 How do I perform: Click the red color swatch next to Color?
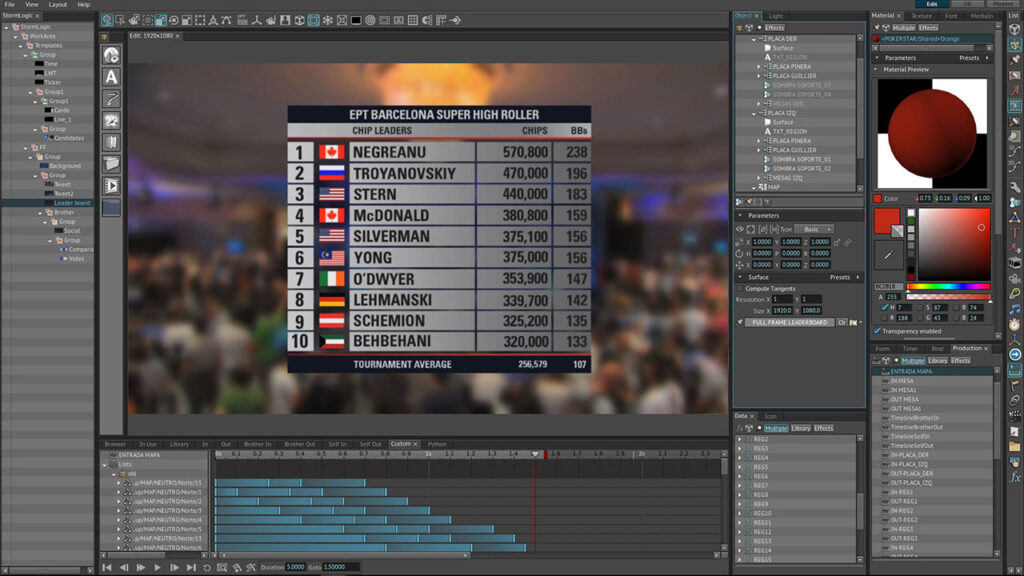tap(877, 198)
